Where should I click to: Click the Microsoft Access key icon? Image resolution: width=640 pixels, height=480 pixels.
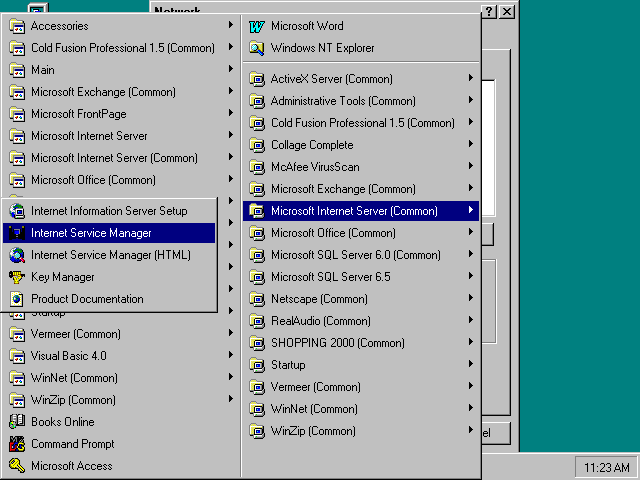[x=17, y=466]
